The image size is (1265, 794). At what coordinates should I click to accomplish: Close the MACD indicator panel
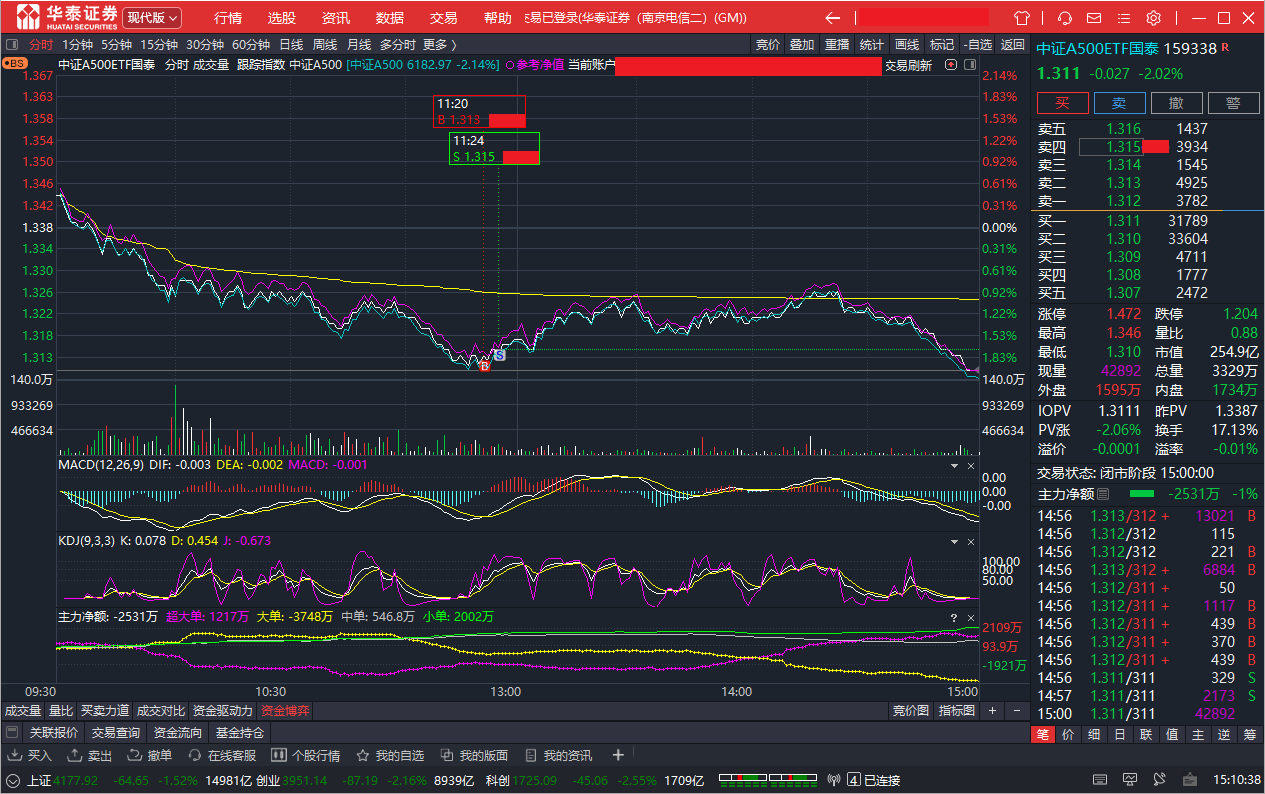pos(970,466)
